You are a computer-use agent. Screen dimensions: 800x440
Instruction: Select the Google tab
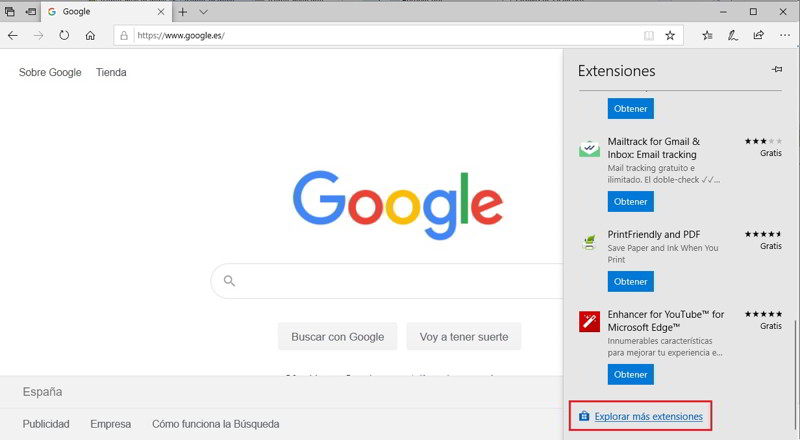tap(100, 11)
